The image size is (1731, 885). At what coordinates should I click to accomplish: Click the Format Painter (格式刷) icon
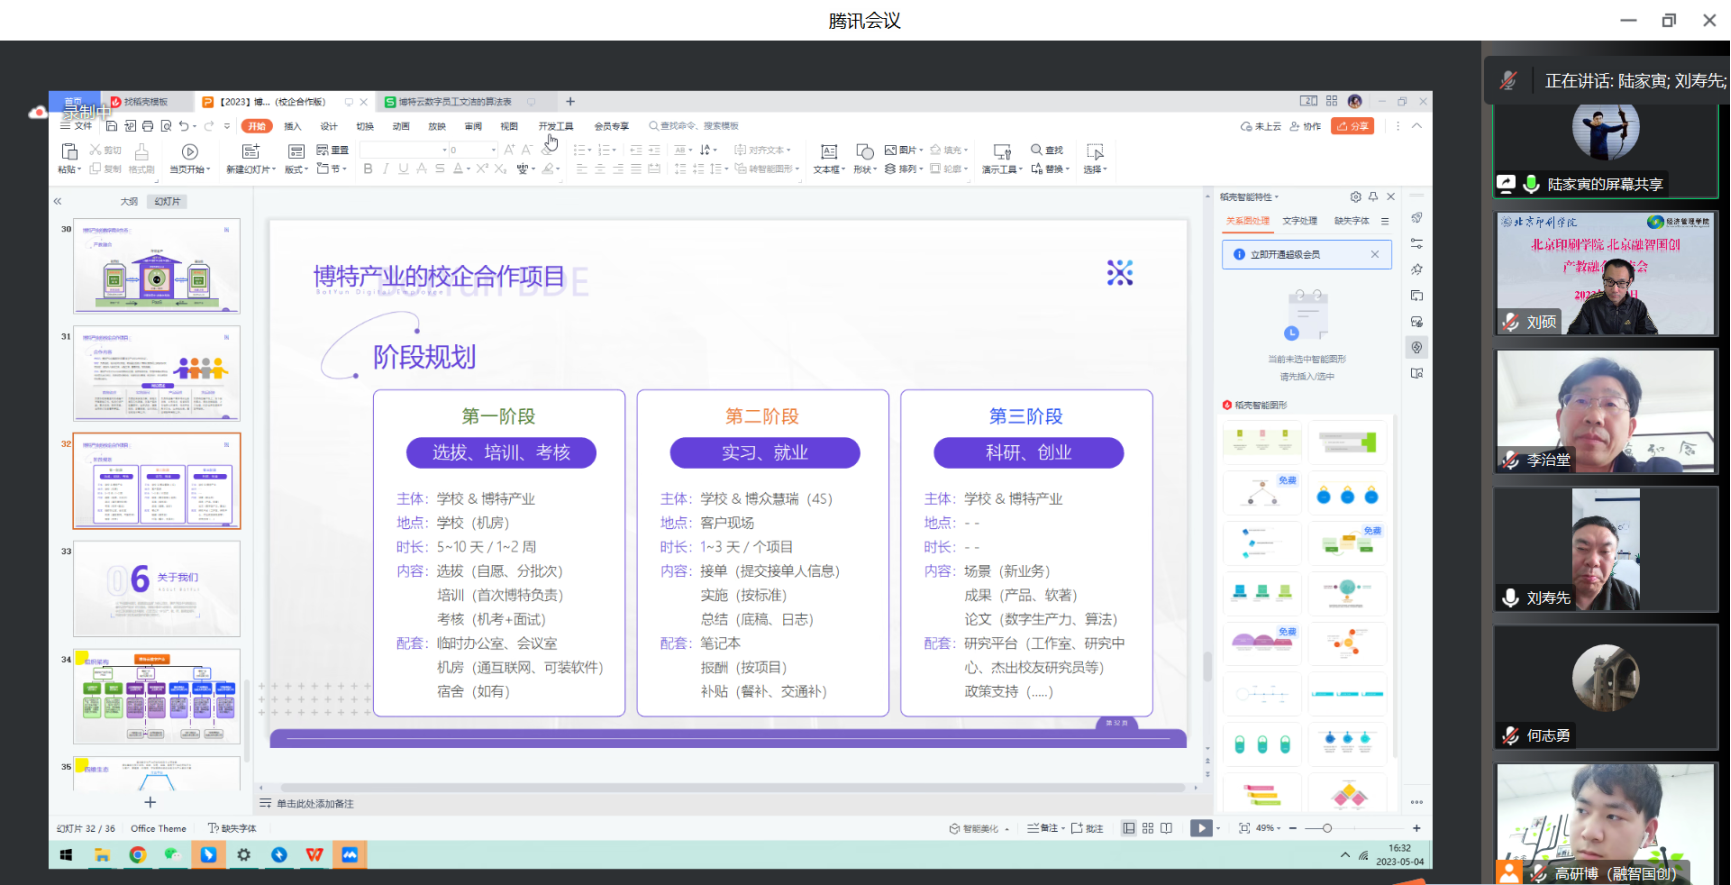coord(142,151)
